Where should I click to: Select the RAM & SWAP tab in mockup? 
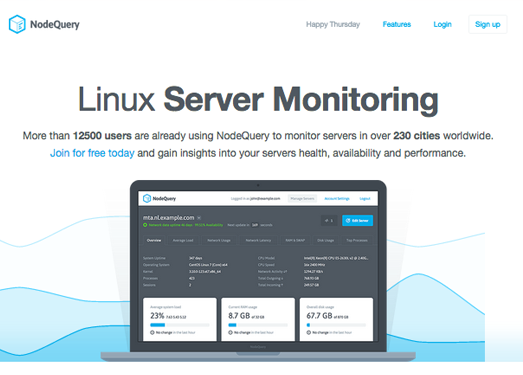click(295, 240)
